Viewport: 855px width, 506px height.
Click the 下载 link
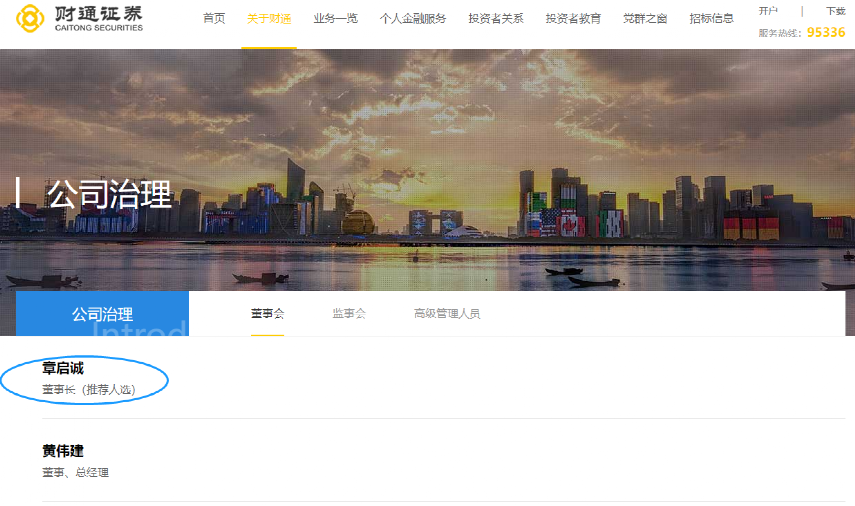[835, 11]
